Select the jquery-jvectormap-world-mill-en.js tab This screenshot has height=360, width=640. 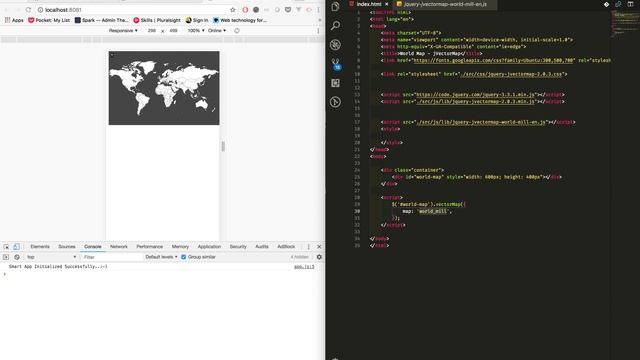(445, 4)
